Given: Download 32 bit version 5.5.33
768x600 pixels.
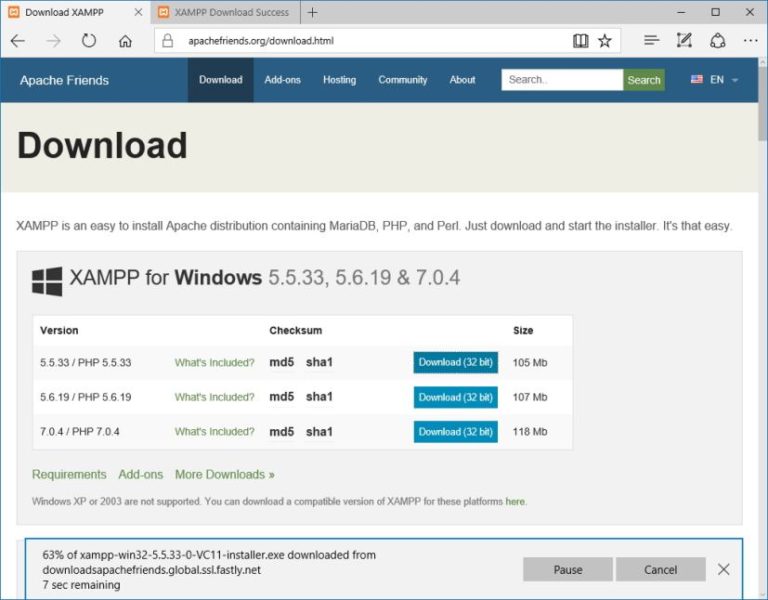Looking at the screenshot, I should click(456, 362).
